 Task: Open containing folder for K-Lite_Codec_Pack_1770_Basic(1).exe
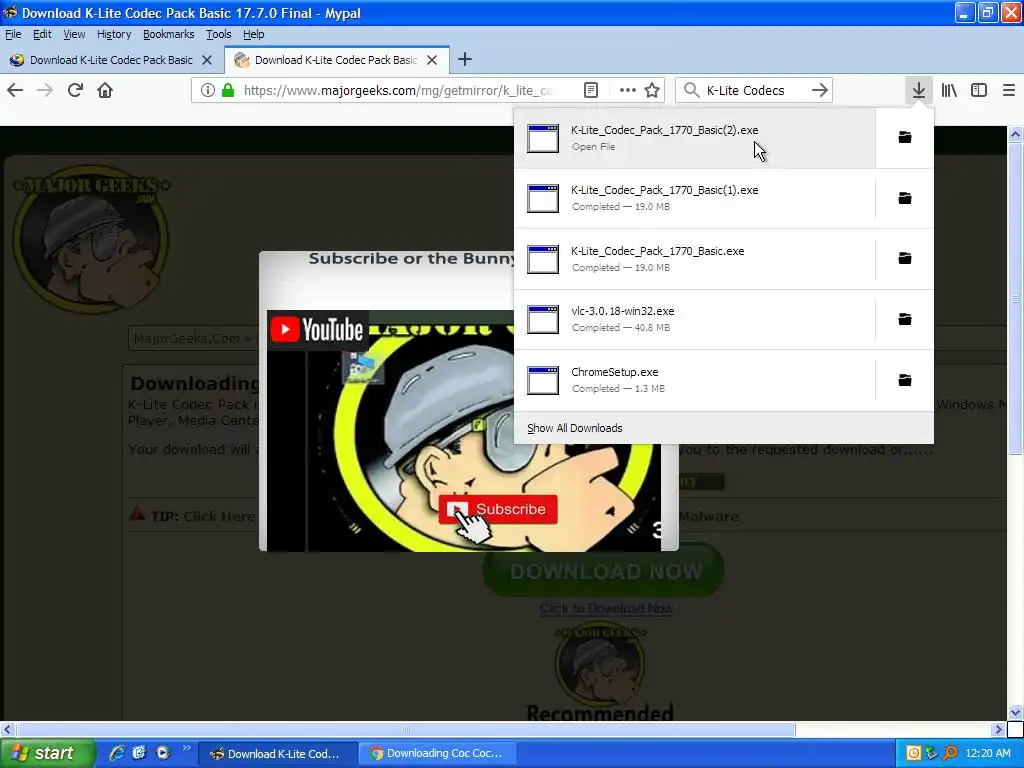pyautogui.click(x=904, y=198)
